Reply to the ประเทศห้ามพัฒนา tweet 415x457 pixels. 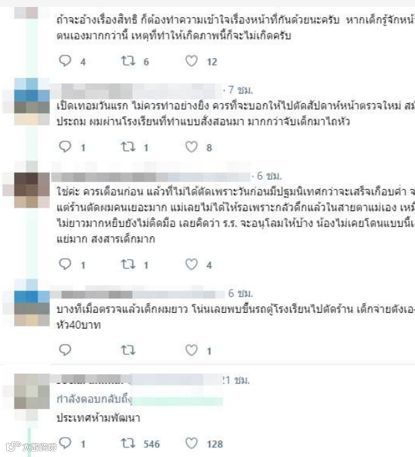tap(65, 443)
